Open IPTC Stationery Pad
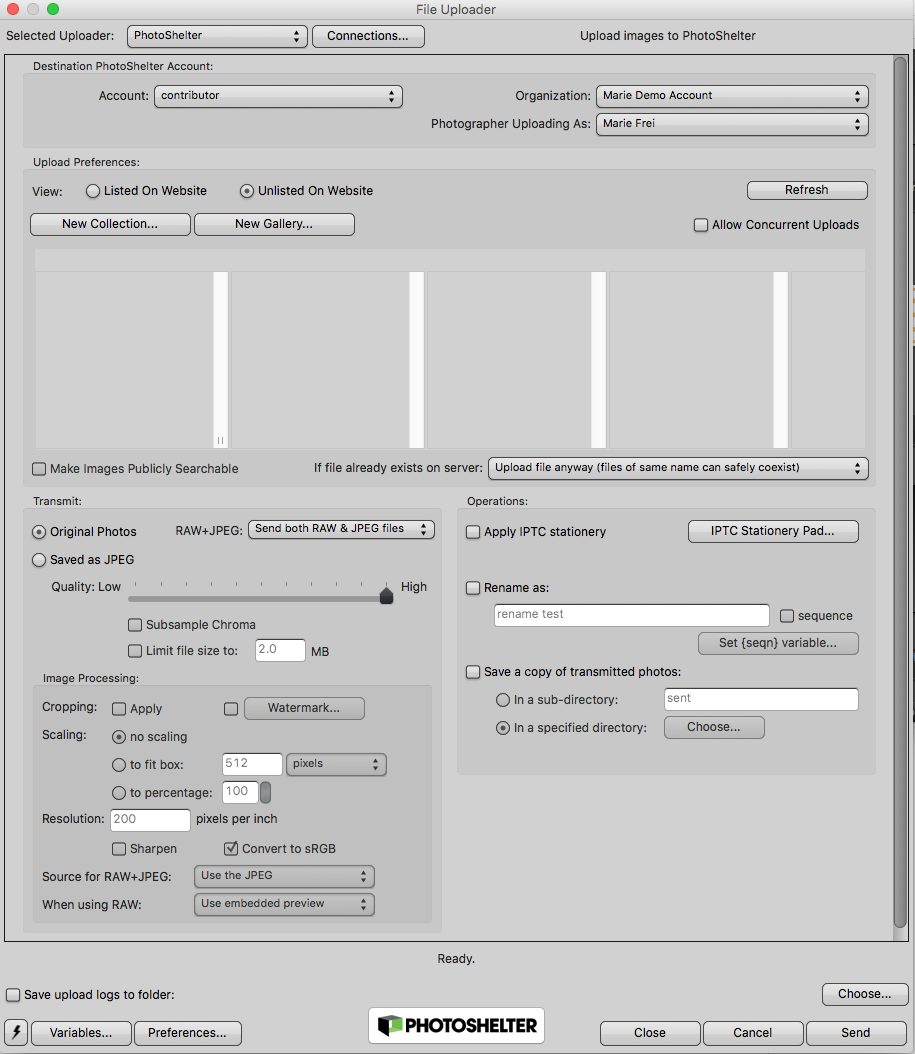 click(x=773, y=531)
